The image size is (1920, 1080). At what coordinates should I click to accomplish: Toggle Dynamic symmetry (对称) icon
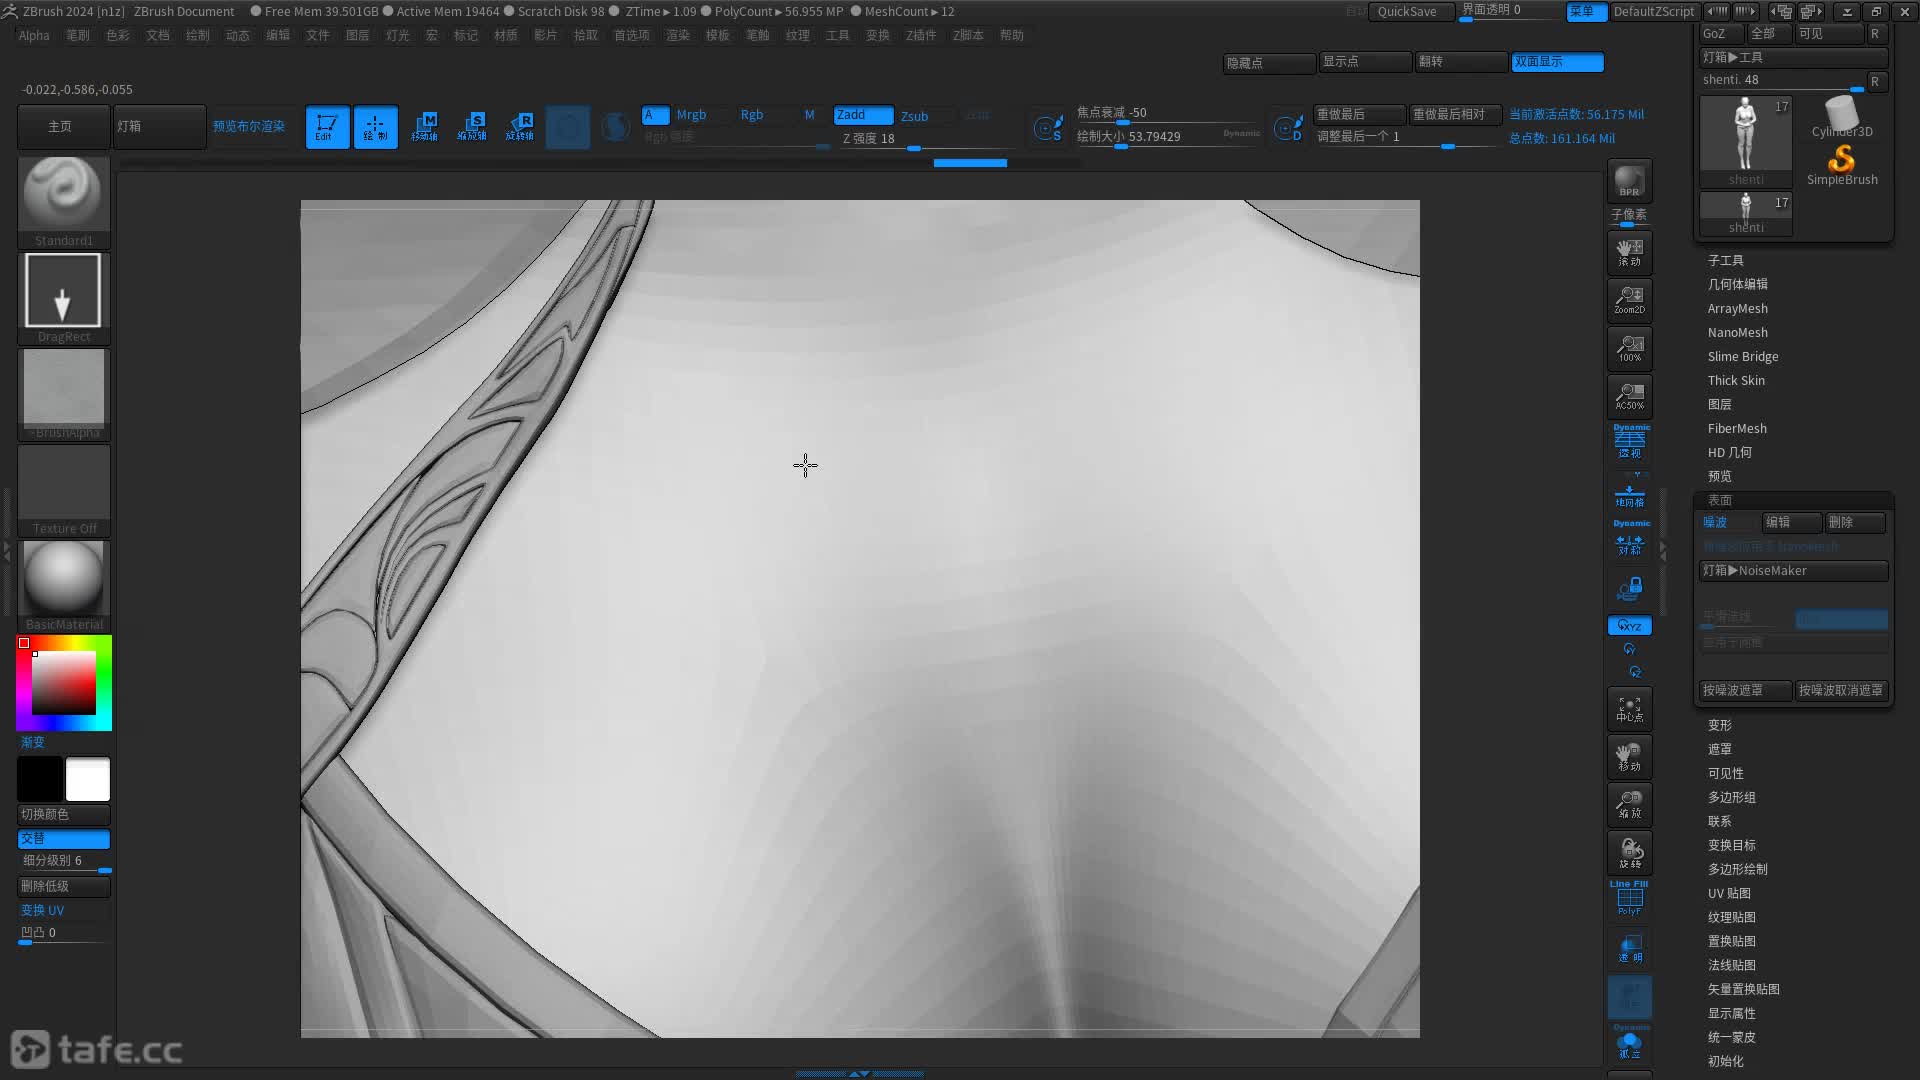[1629, 539]
